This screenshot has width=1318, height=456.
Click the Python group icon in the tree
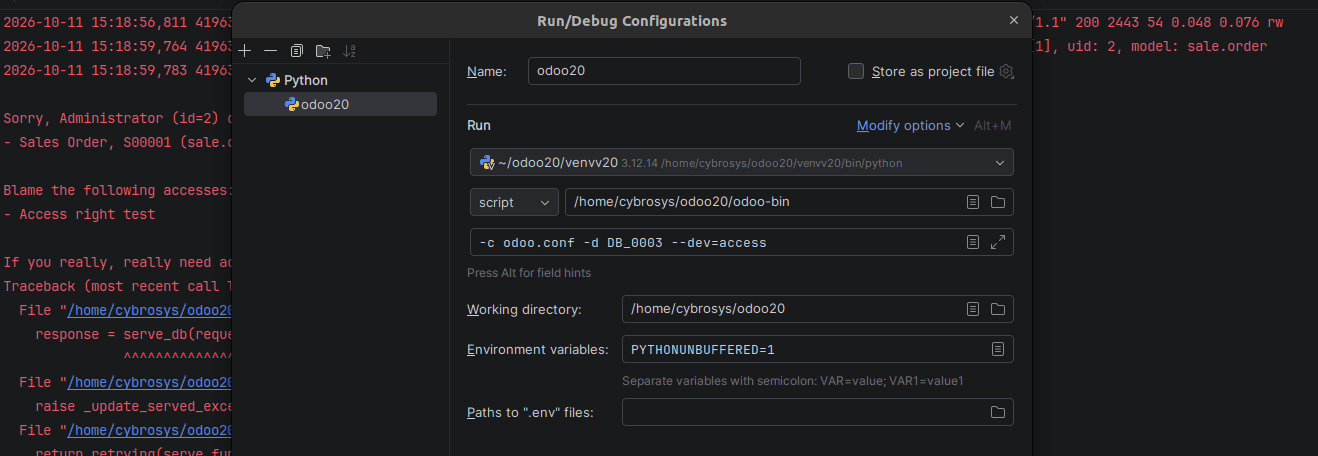click(x=272, y=80)
